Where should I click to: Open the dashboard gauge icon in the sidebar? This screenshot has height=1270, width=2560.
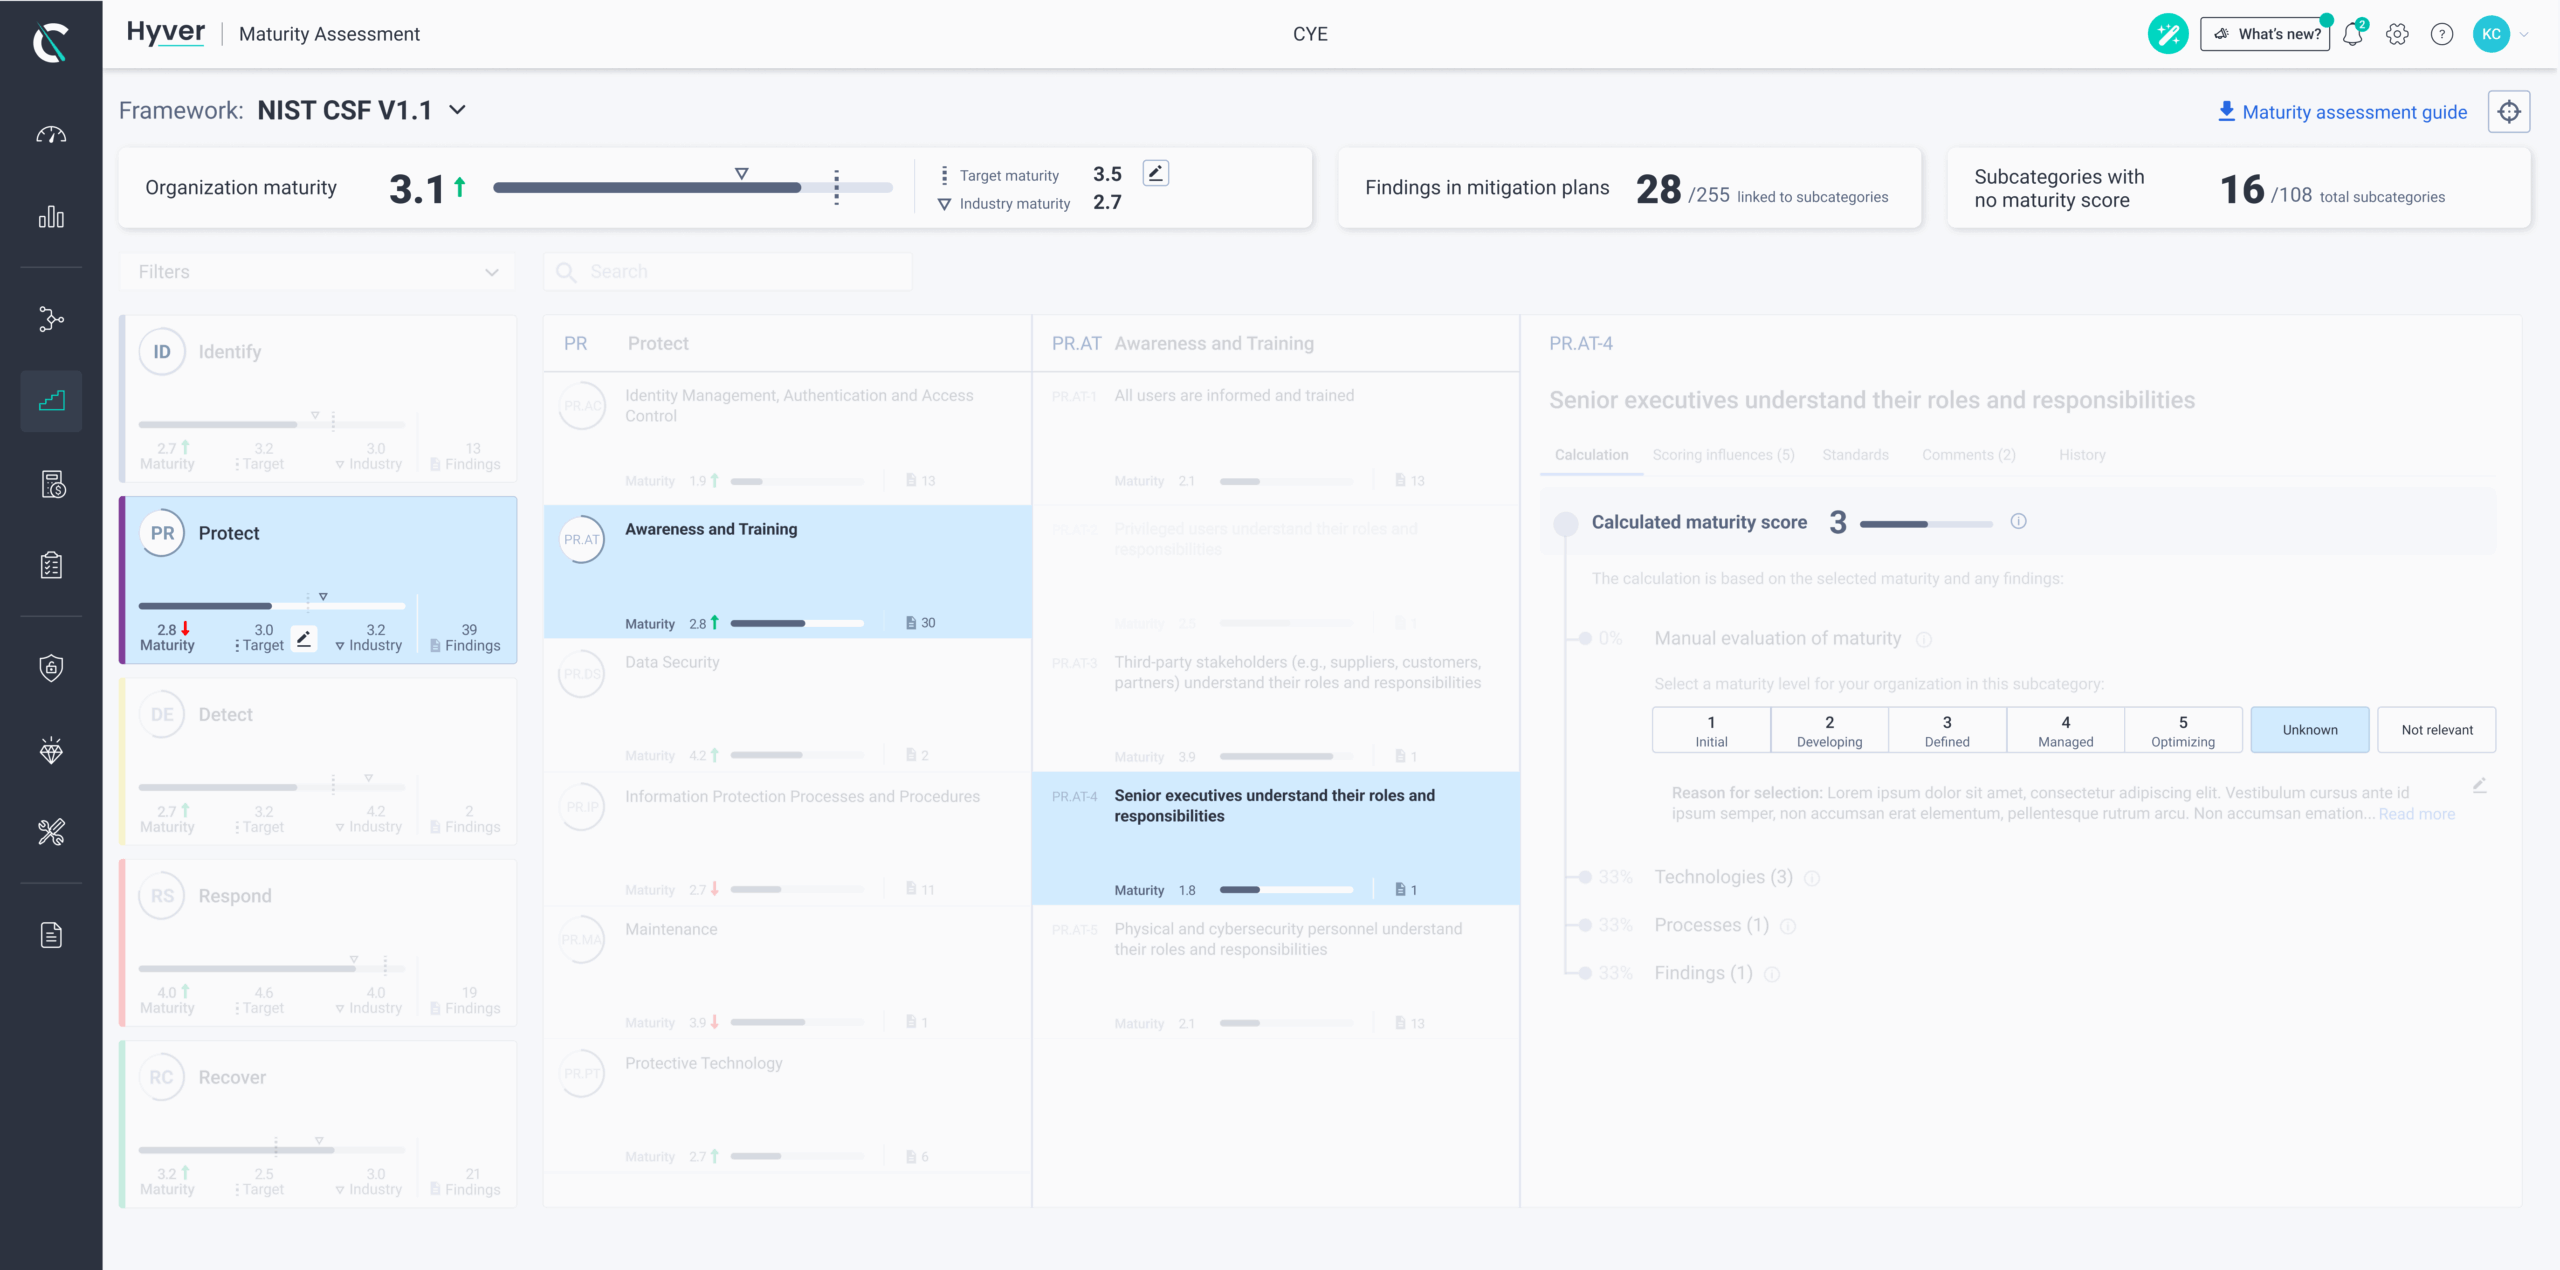[x=51, y=135]
